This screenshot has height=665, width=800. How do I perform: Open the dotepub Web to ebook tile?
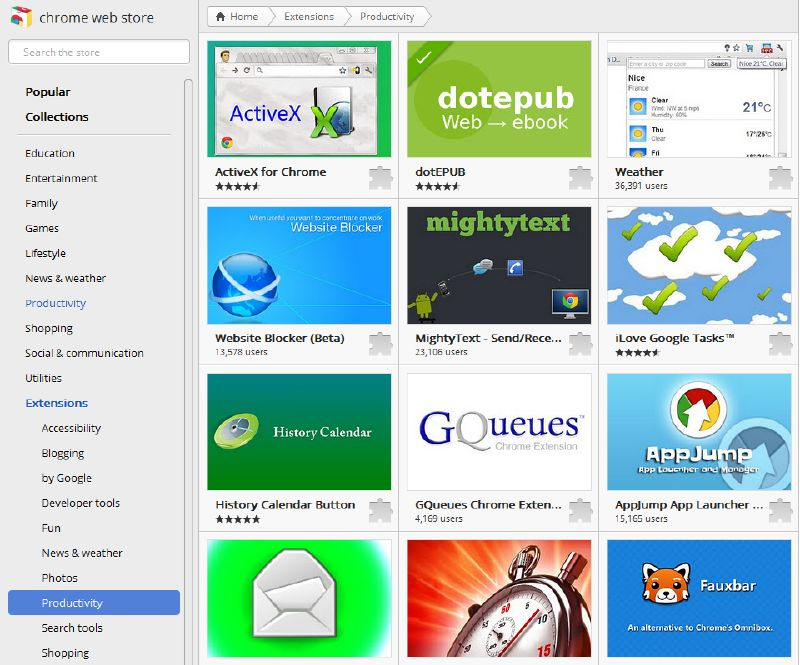point(499,99)
